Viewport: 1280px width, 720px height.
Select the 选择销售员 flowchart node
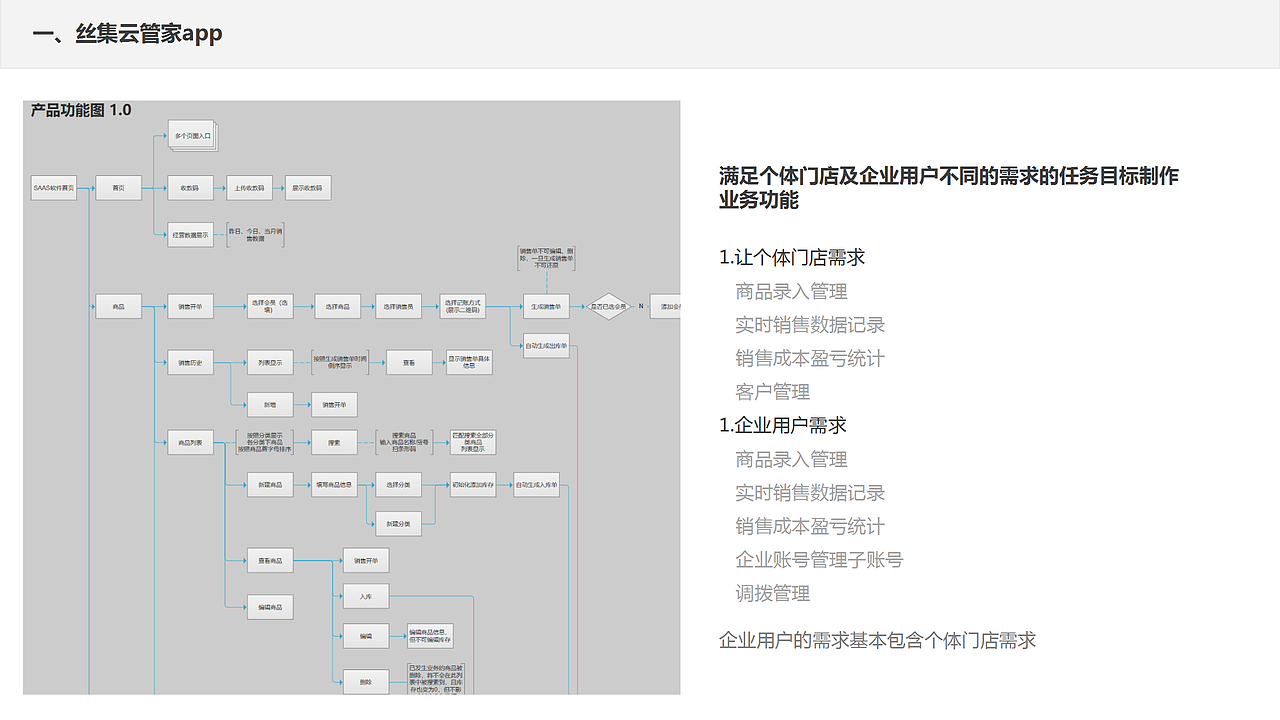tap(399, 307)
